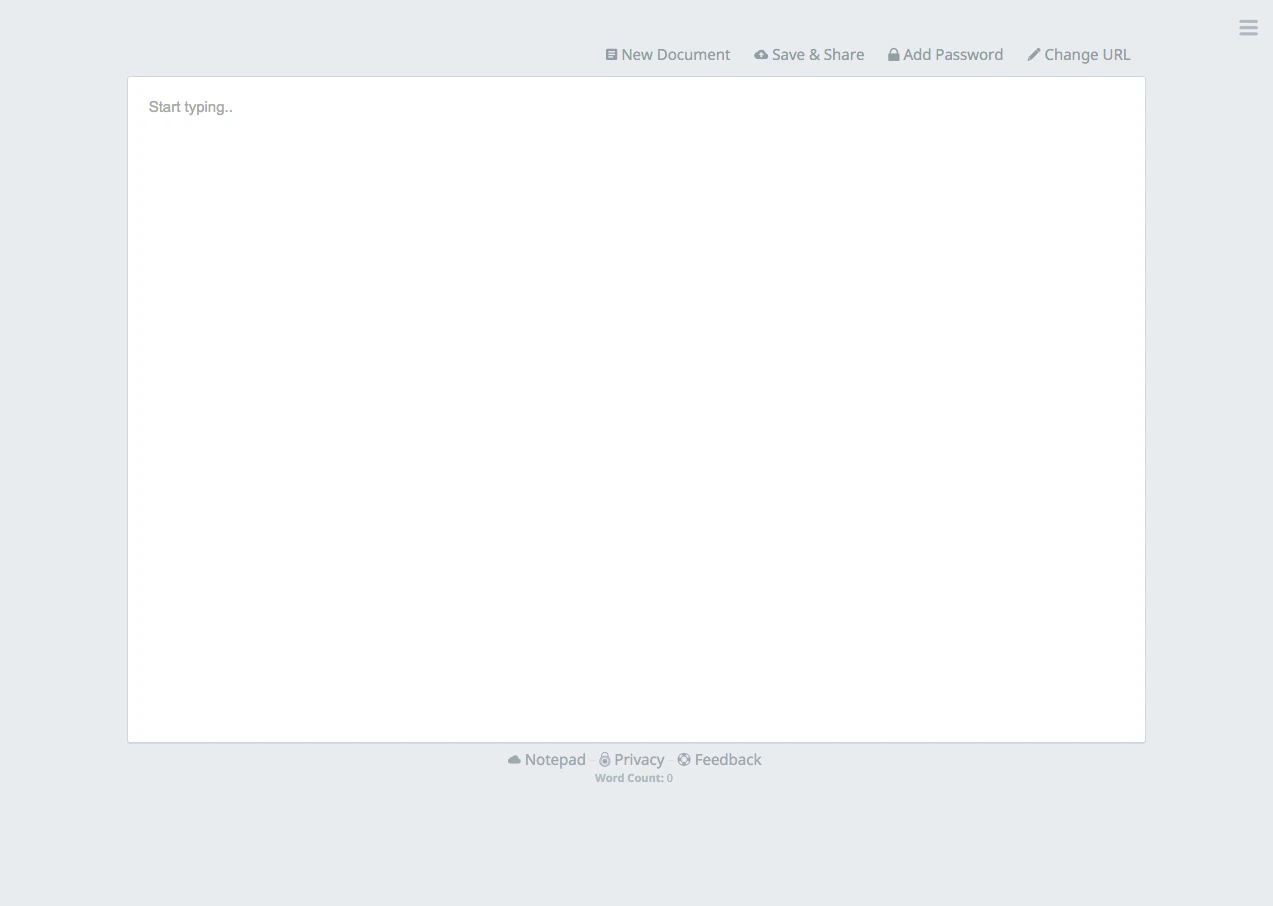1273x906 pixels.
Task: Open the hamburger menu in the top-right corner
Action: (x=1247, y=27)
